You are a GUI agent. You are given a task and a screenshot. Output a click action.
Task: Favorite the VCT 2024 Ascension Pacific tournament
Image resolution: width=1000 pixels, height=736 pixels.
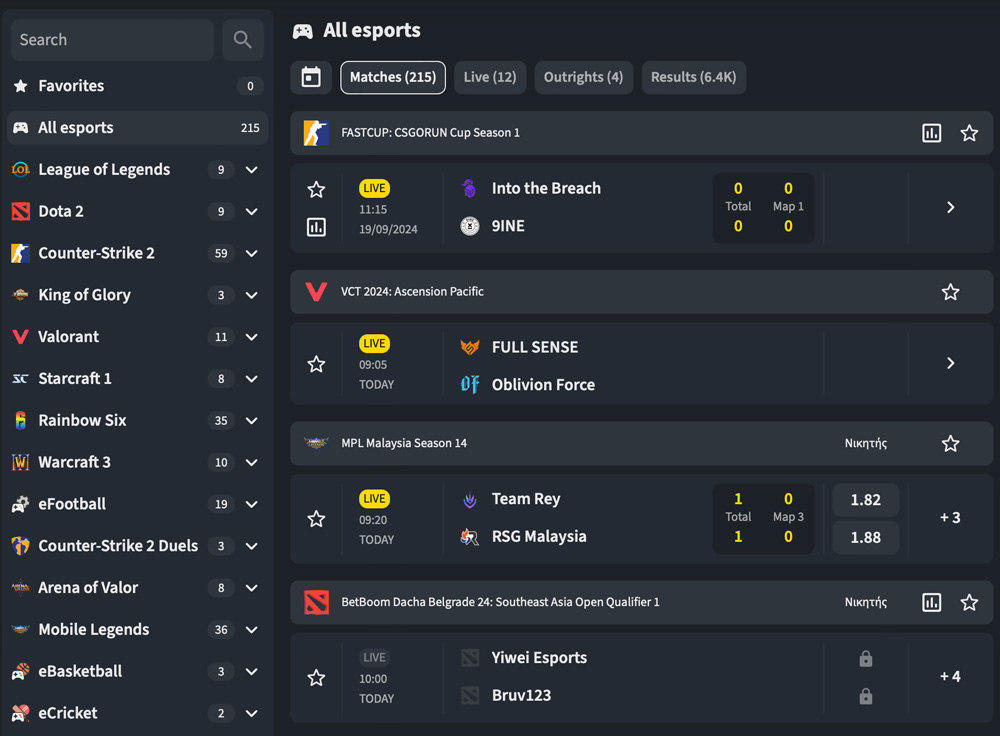click(x=950, y=292)
